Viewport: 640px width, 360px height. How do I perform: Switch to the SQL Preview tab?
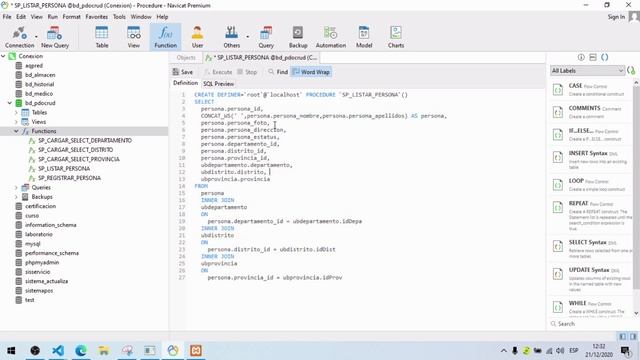[218, 84]
